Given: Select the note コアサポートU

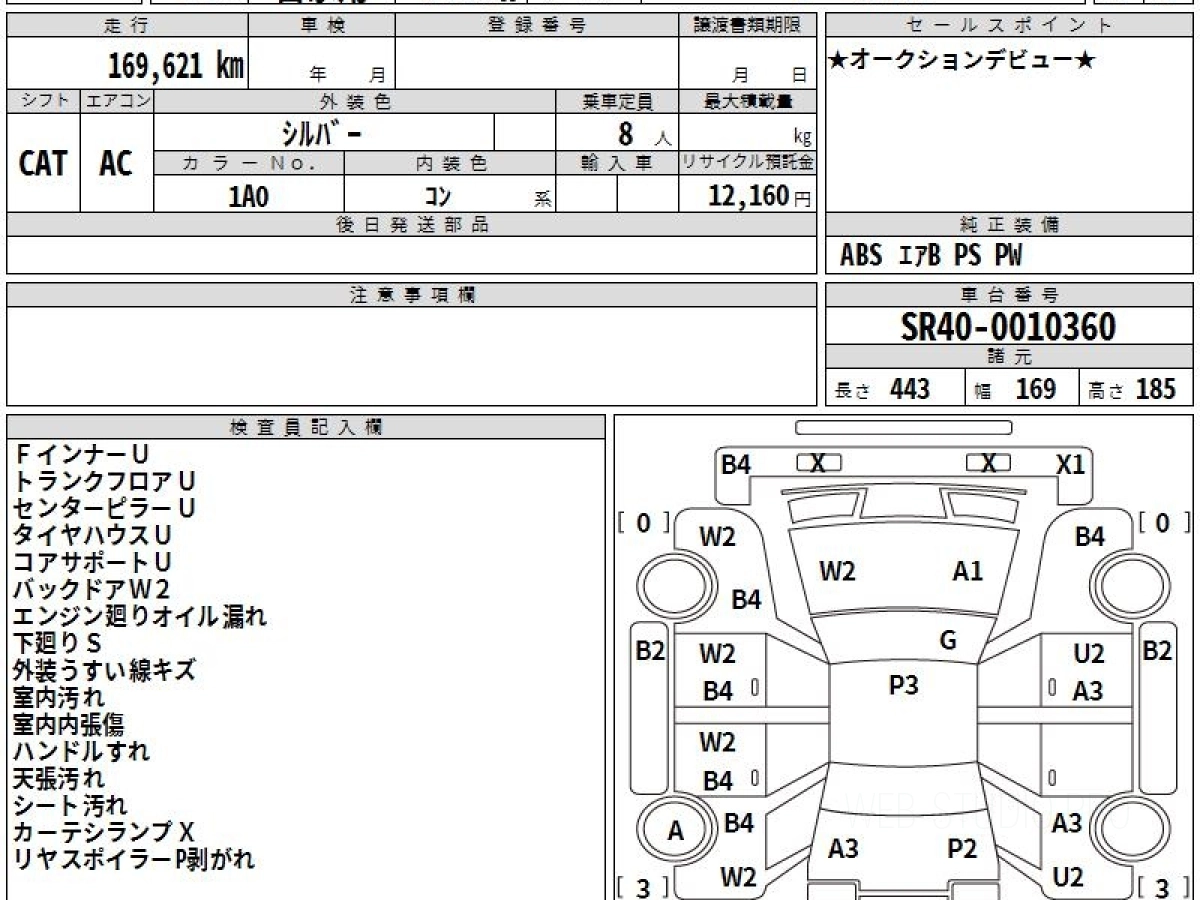Looking at the screenshot, I should pos(92,563).
